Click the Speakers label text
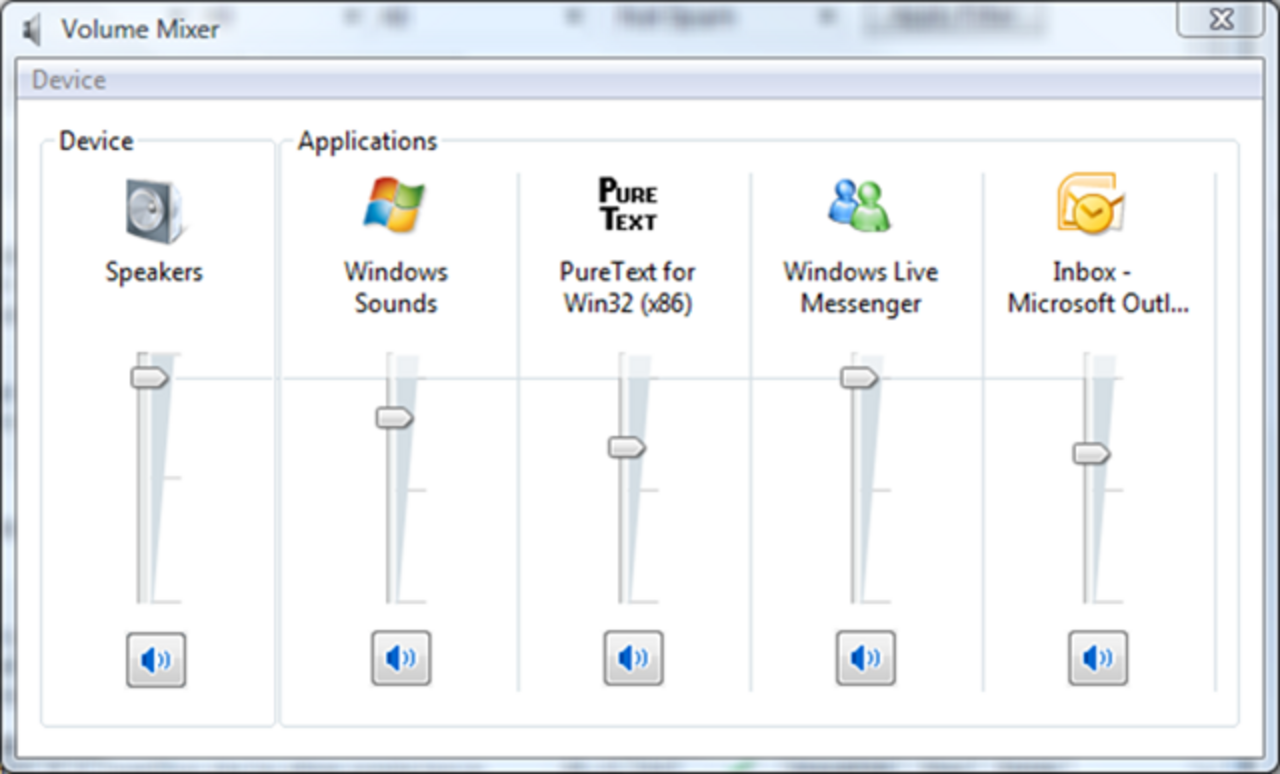The height and width of the screenshot is (774, 1280). (154, 272)
